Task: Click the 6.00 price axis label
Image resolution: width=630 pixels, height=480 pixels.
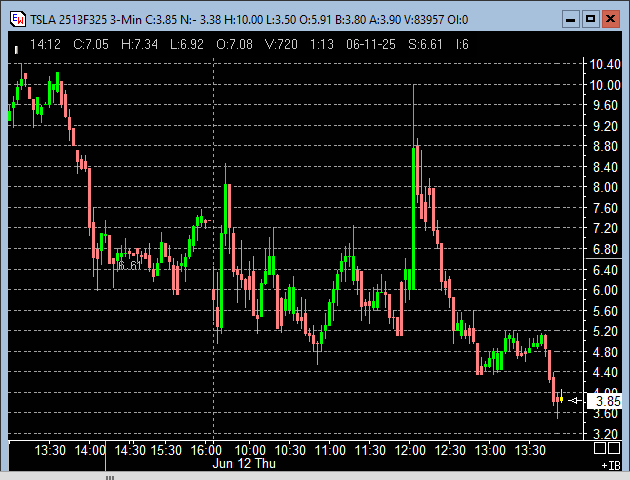Action: (x=605, y=290)
